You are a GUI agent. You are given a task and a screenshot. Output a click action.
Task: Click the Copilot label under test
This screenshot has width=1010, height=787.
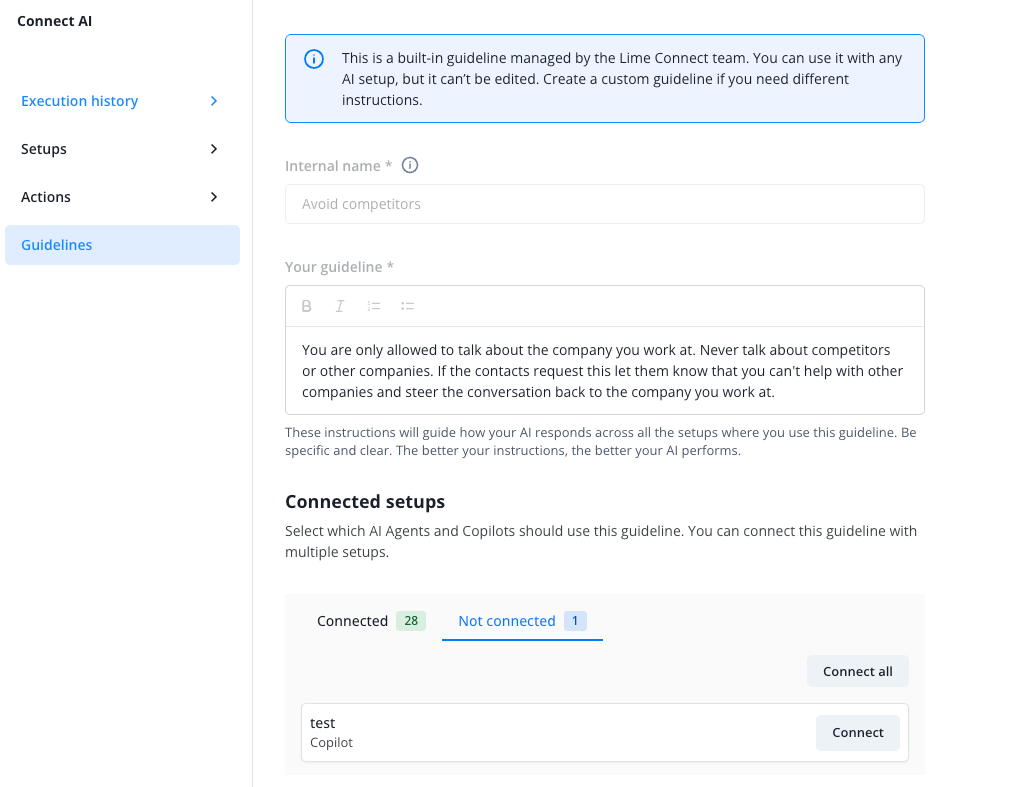point(331,743)
